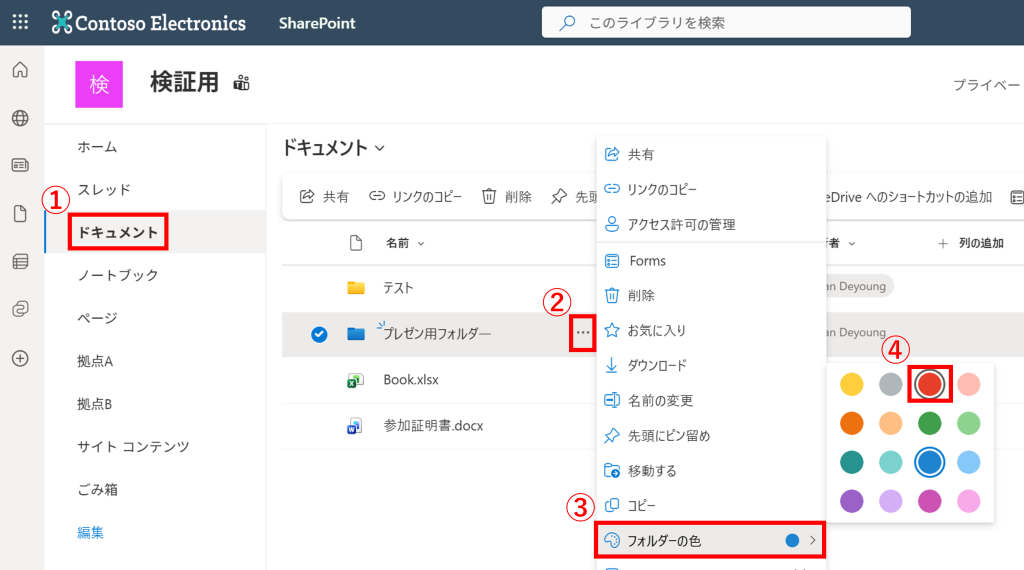Click the Word icon for 参加証明書.docx
This screenshot has width=1024, height=570.
354,426
